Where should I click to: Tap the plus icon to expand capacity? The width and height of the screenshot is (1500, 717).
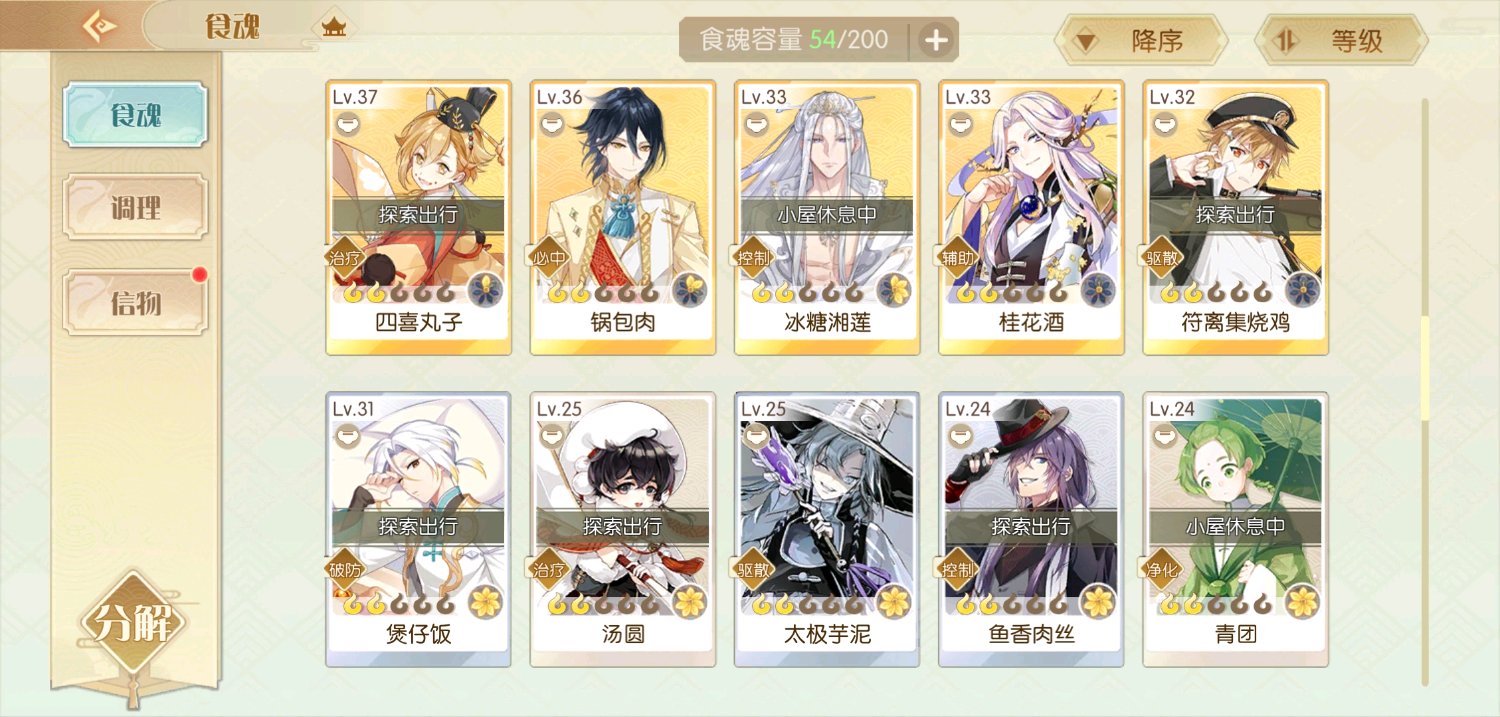click(936, 40)
